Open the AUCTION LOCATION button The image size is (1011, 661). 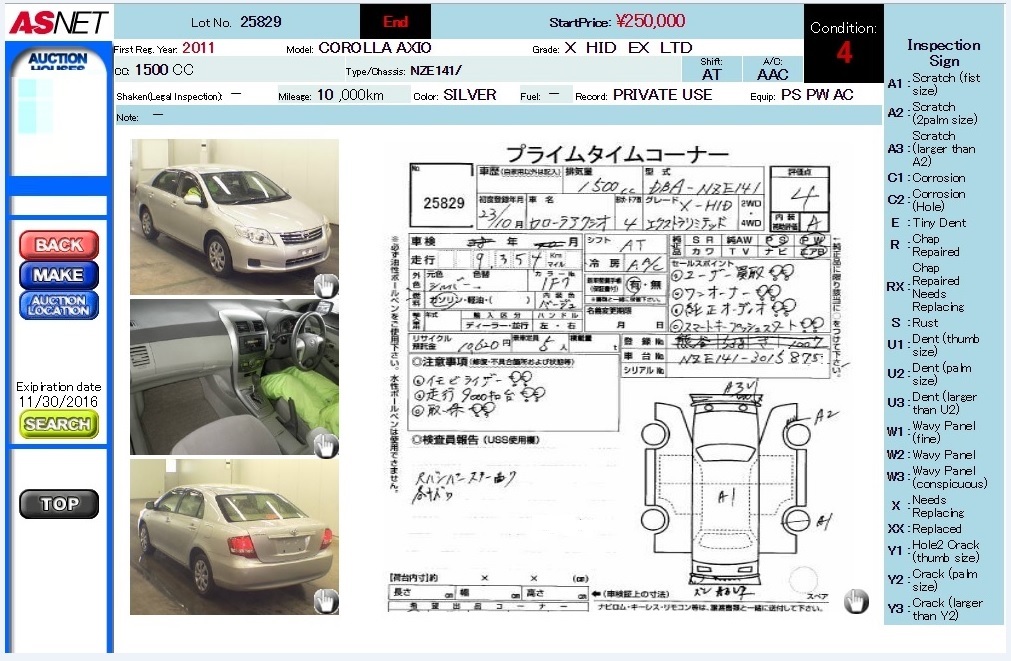(x=59, y=306)
